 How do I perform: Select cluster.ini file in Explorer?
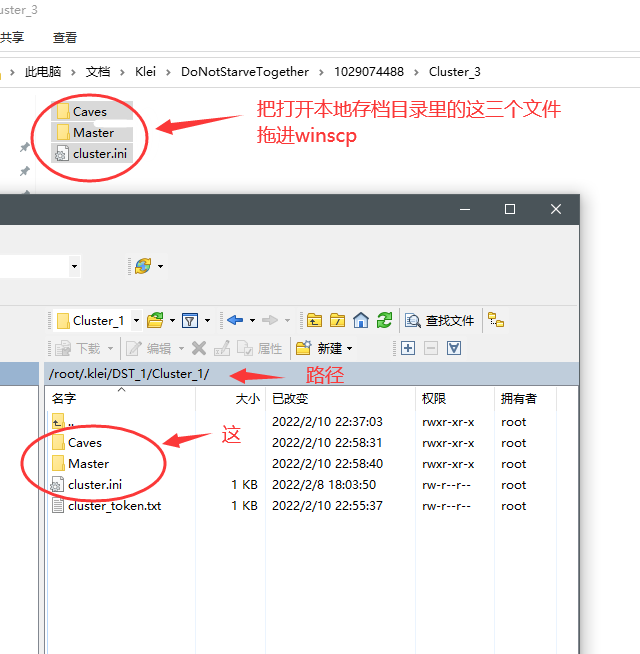92,153
